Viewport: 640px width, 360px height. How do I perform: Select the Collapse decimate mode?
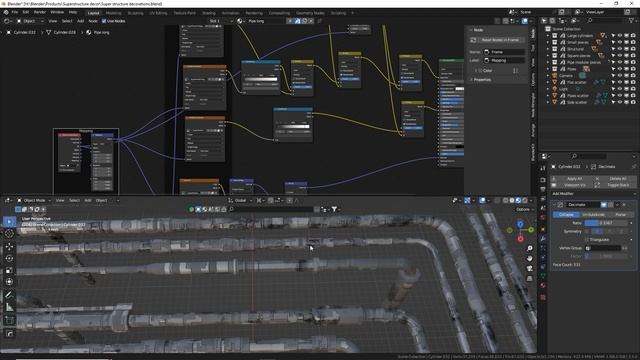566,214
